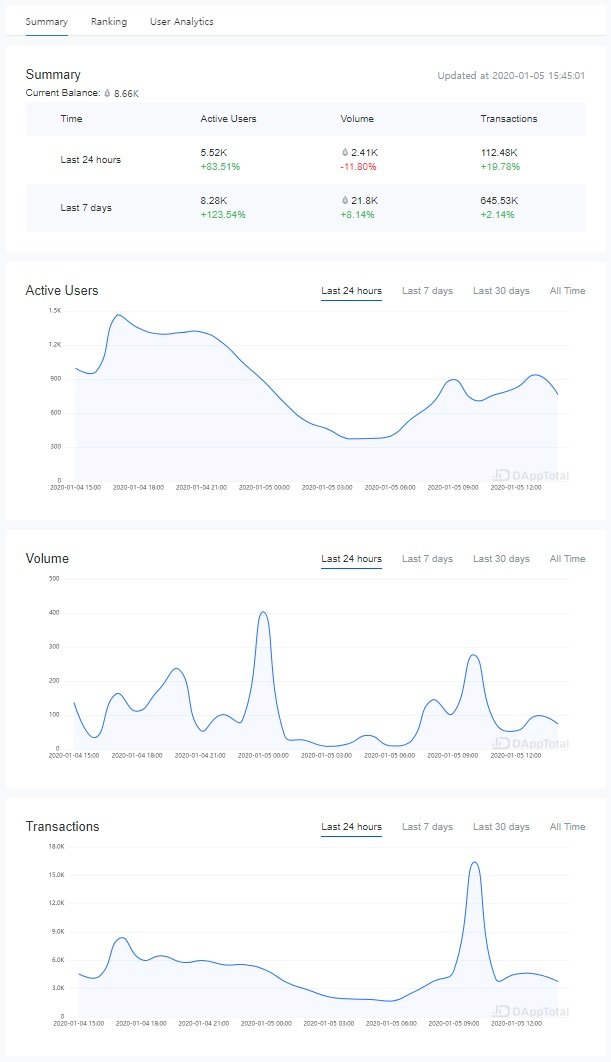Click the tallest spike in Volume chart
Image resolution: width=611 pixels, height=1062 pixels.
pyautogui.click(x=263, y=612)
